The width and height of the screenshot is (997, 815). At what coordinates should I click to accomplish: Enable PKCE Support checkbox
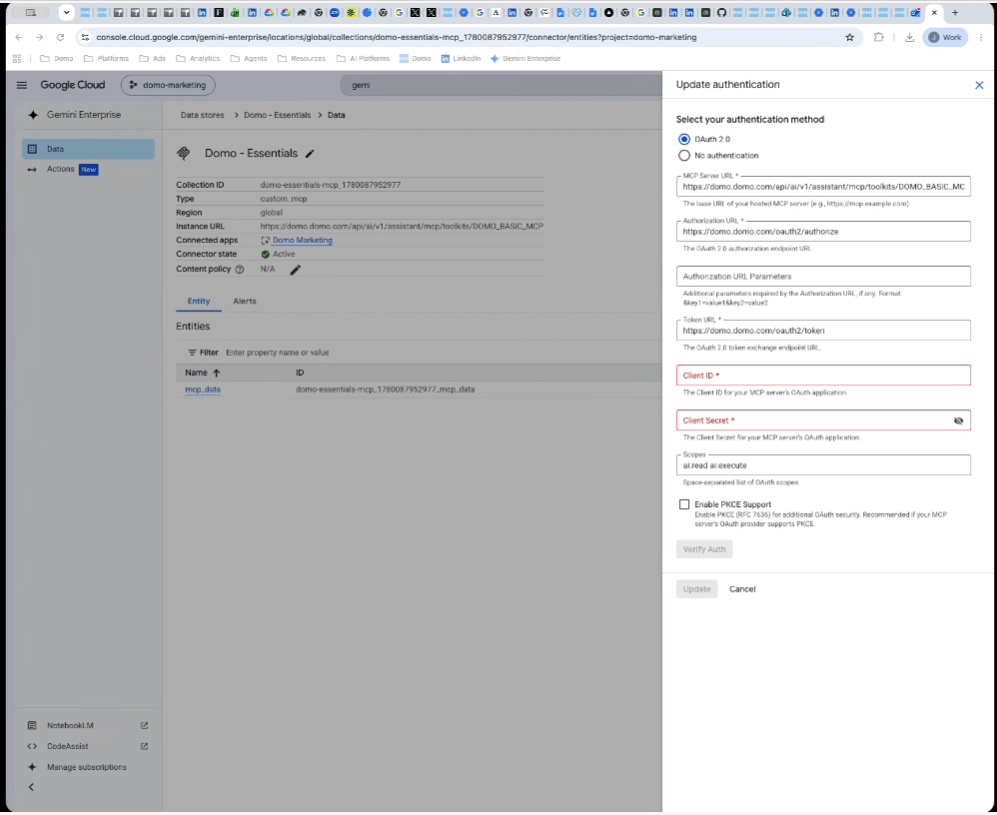pyautogui.click(x=684, y=505)
